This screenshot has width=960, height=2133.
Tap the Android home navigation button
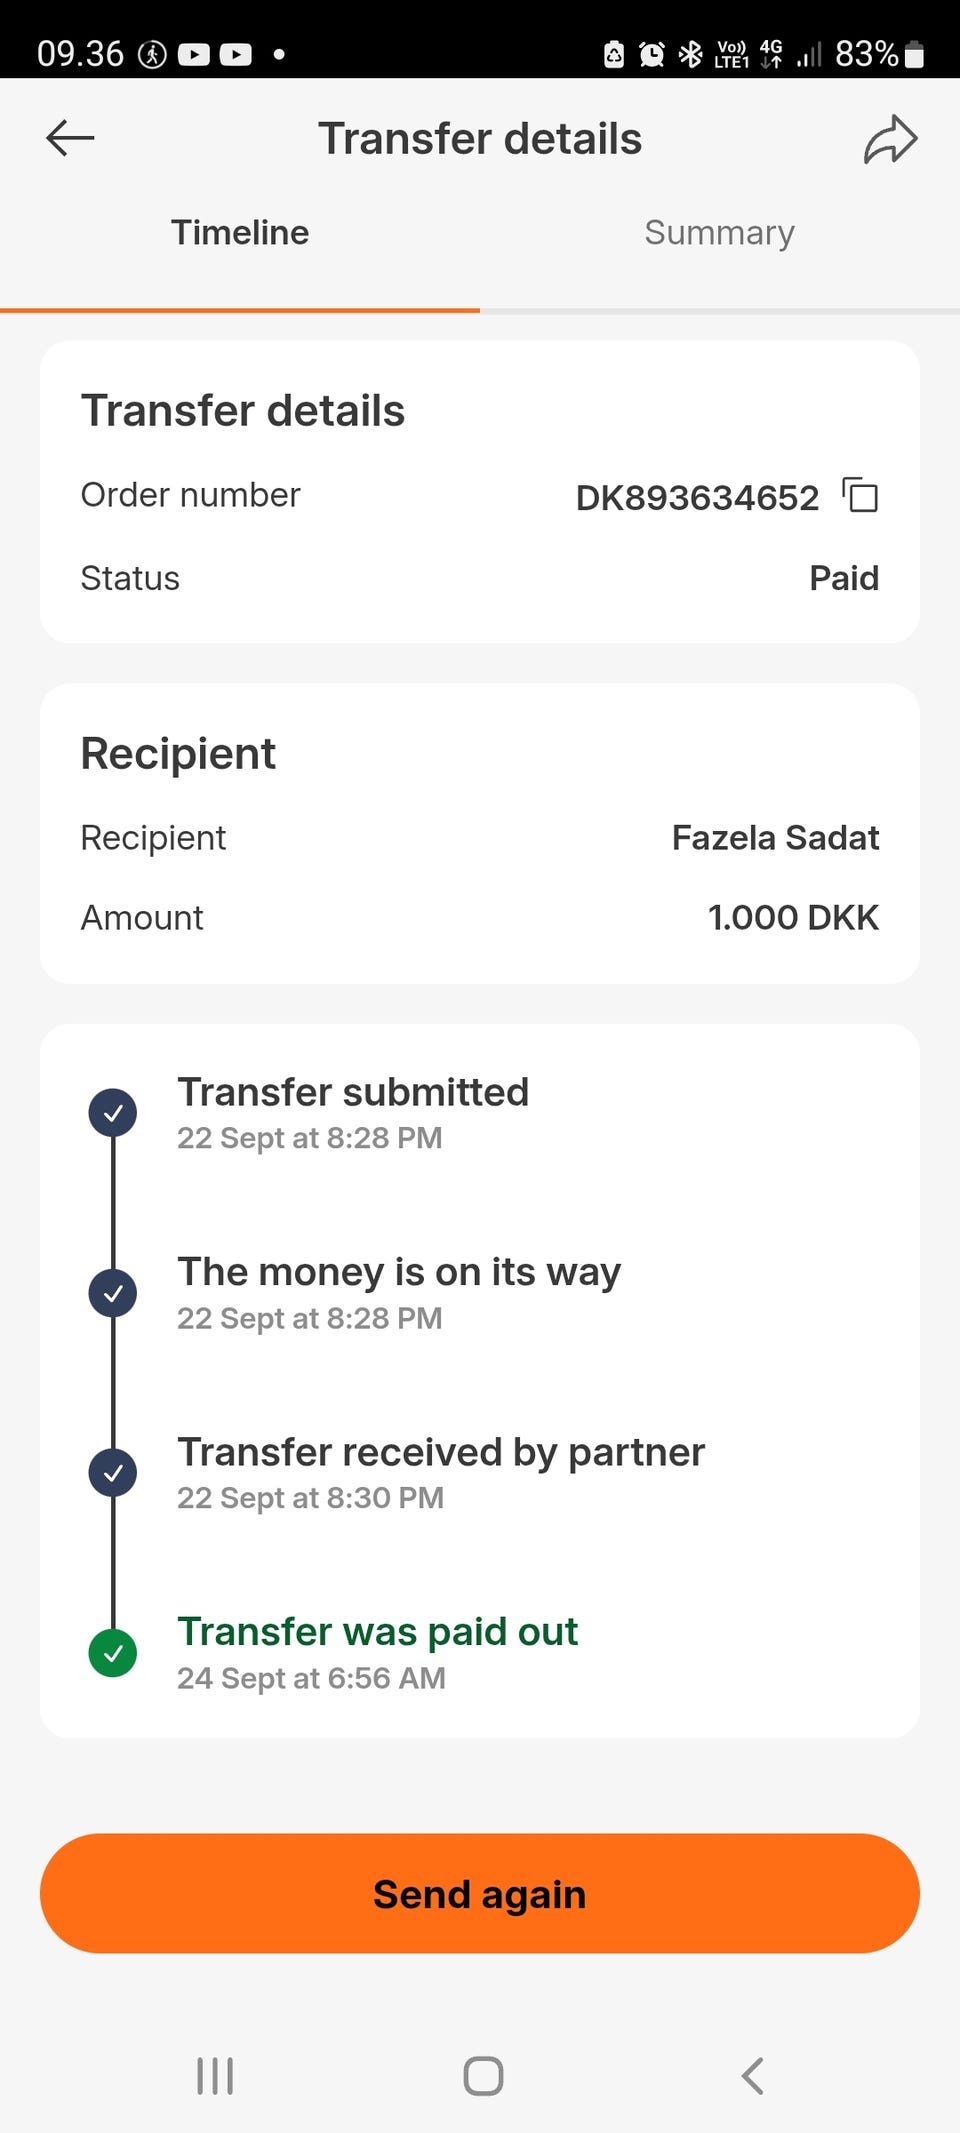click(x=483, y=2076)
